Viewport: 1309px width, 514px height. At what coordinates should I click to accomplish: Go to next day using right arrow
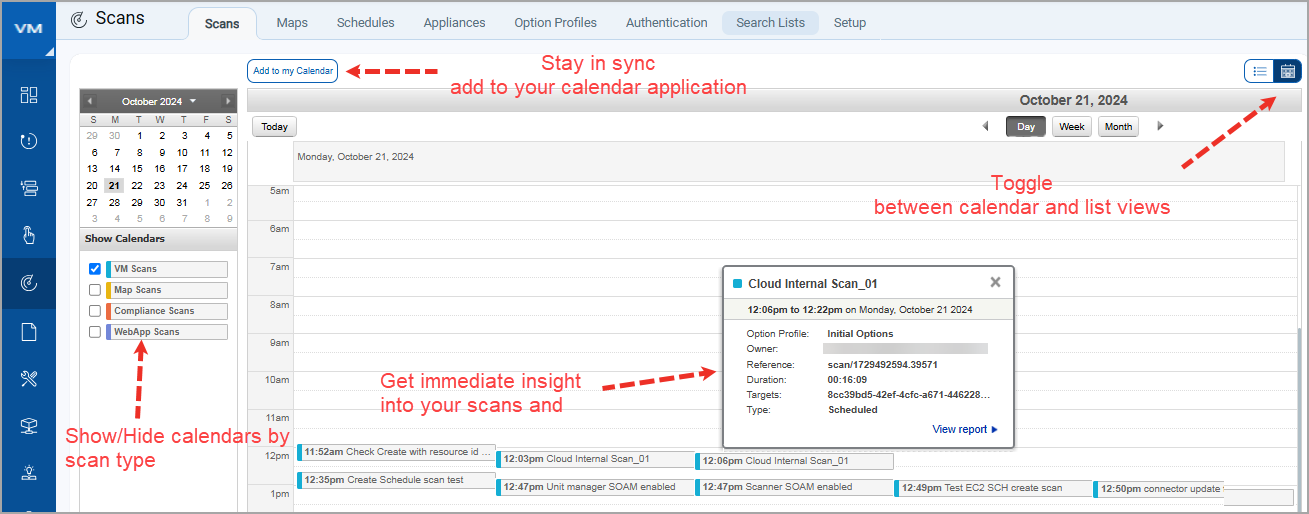click(1160, 127)
